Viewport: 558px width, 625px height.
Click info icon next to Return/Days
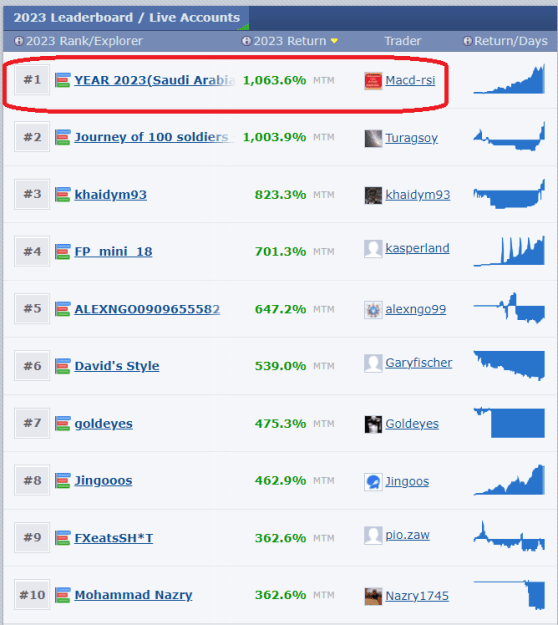coord(468,41)
